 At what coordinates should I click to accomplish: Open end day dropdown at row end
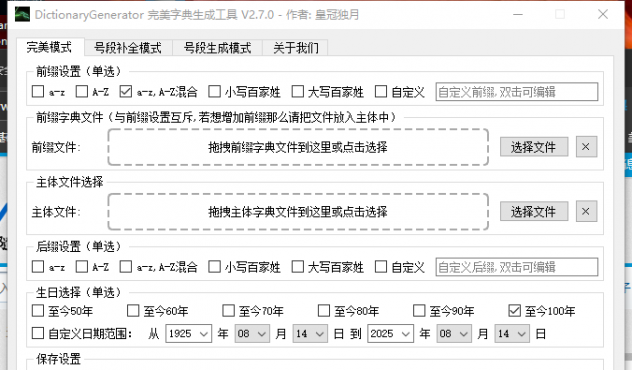[512, 334]
